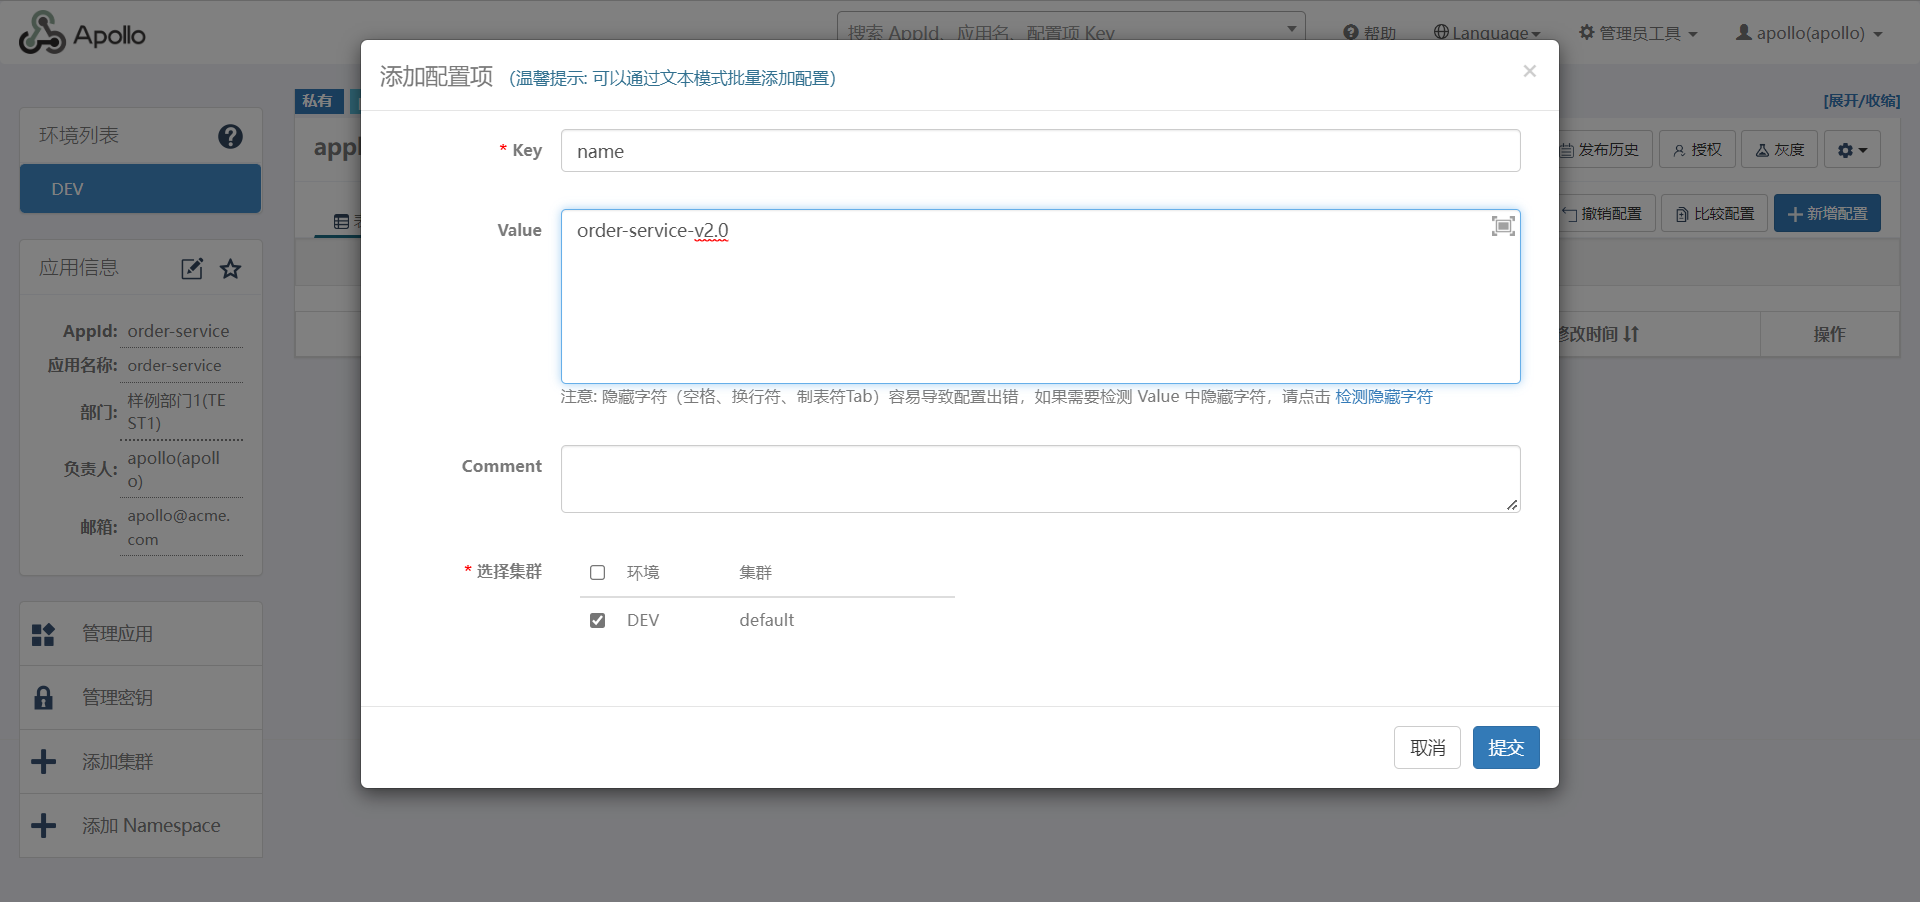This screenshot has width=1920, height=902.
Task: Click the 管理应用 grid icon
Action: point(43,634)
